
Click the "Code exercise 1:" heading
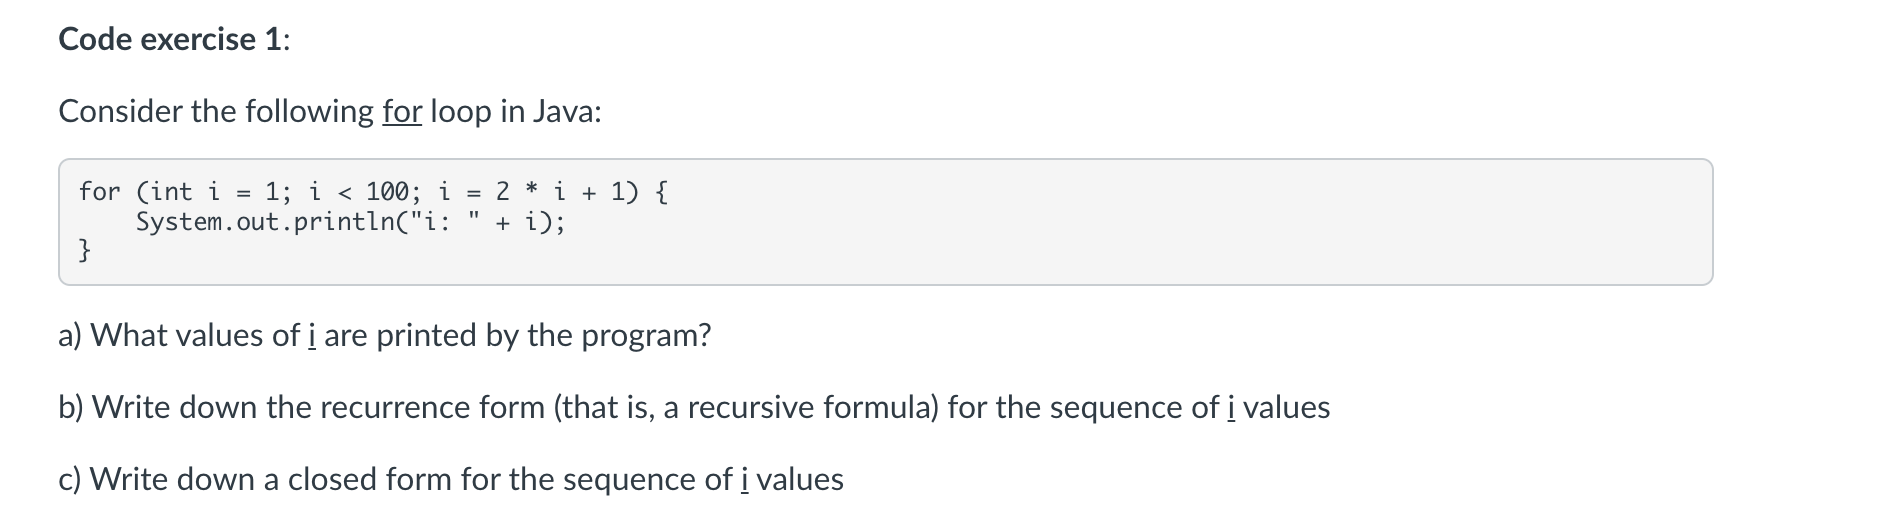(175, 39)
